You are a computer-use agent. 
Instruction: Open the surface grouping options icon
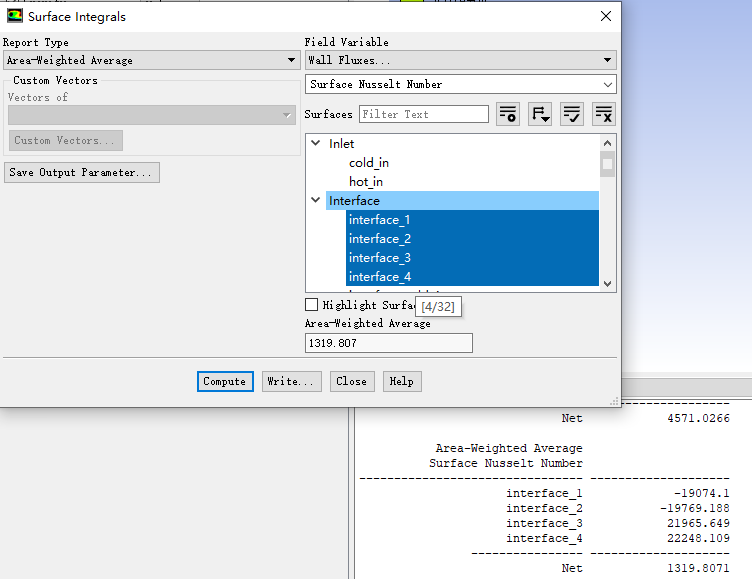[x=540, y=114]
